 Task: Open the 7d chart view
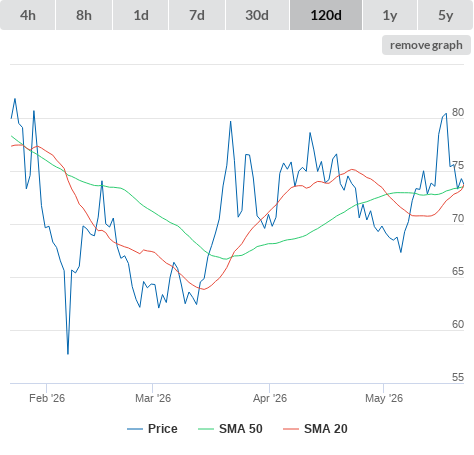[197, 15]
